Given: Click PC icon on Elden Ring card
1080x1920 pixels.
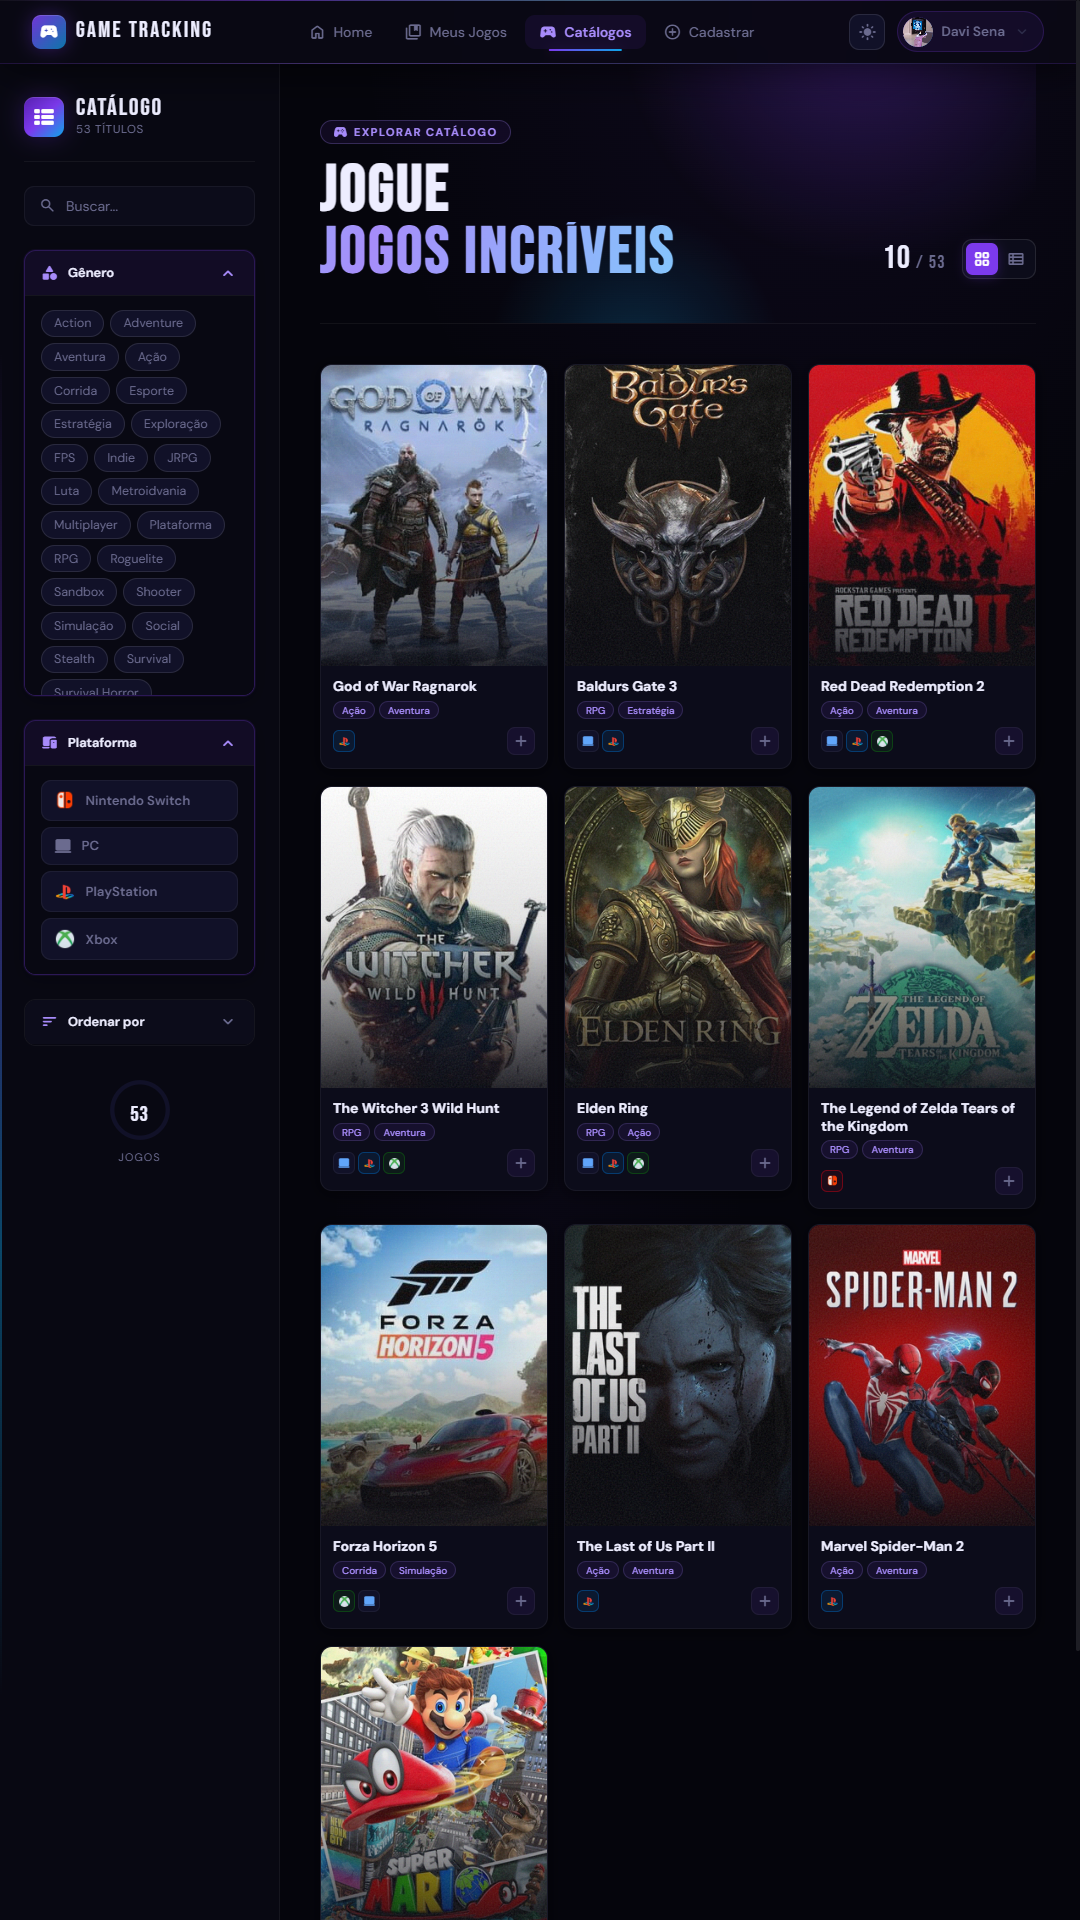Looking at the screenshot, I should click(x=588, y=1163).
